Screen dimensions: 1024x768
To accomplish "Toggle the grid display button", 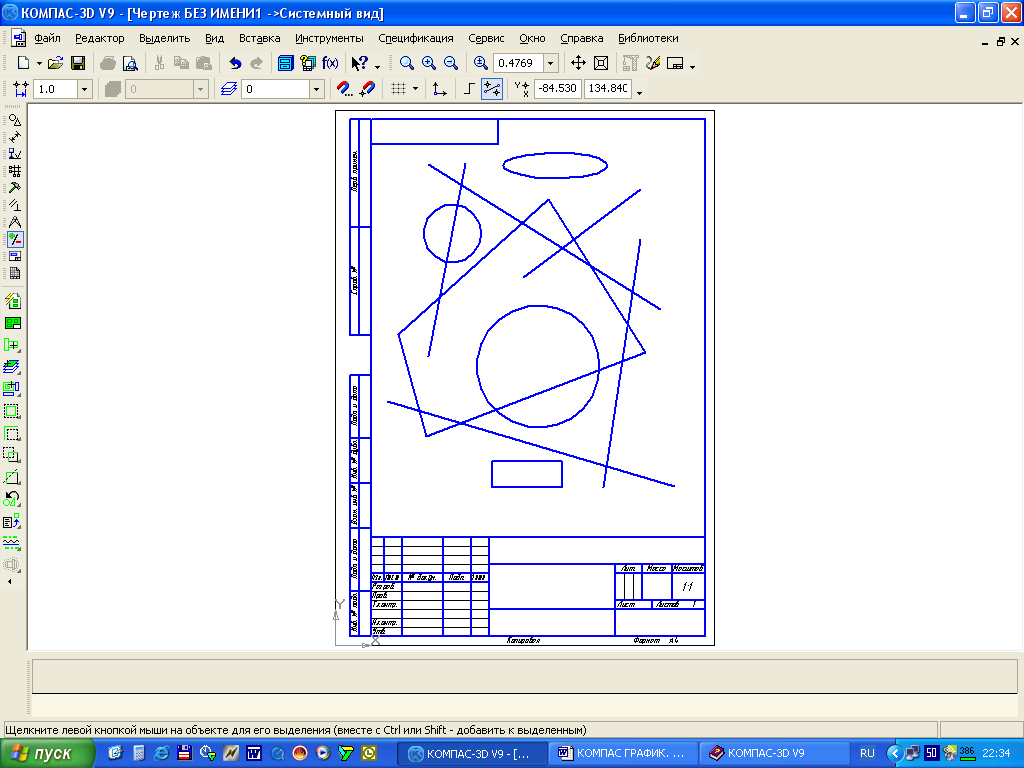I will [x=398, y=89].
